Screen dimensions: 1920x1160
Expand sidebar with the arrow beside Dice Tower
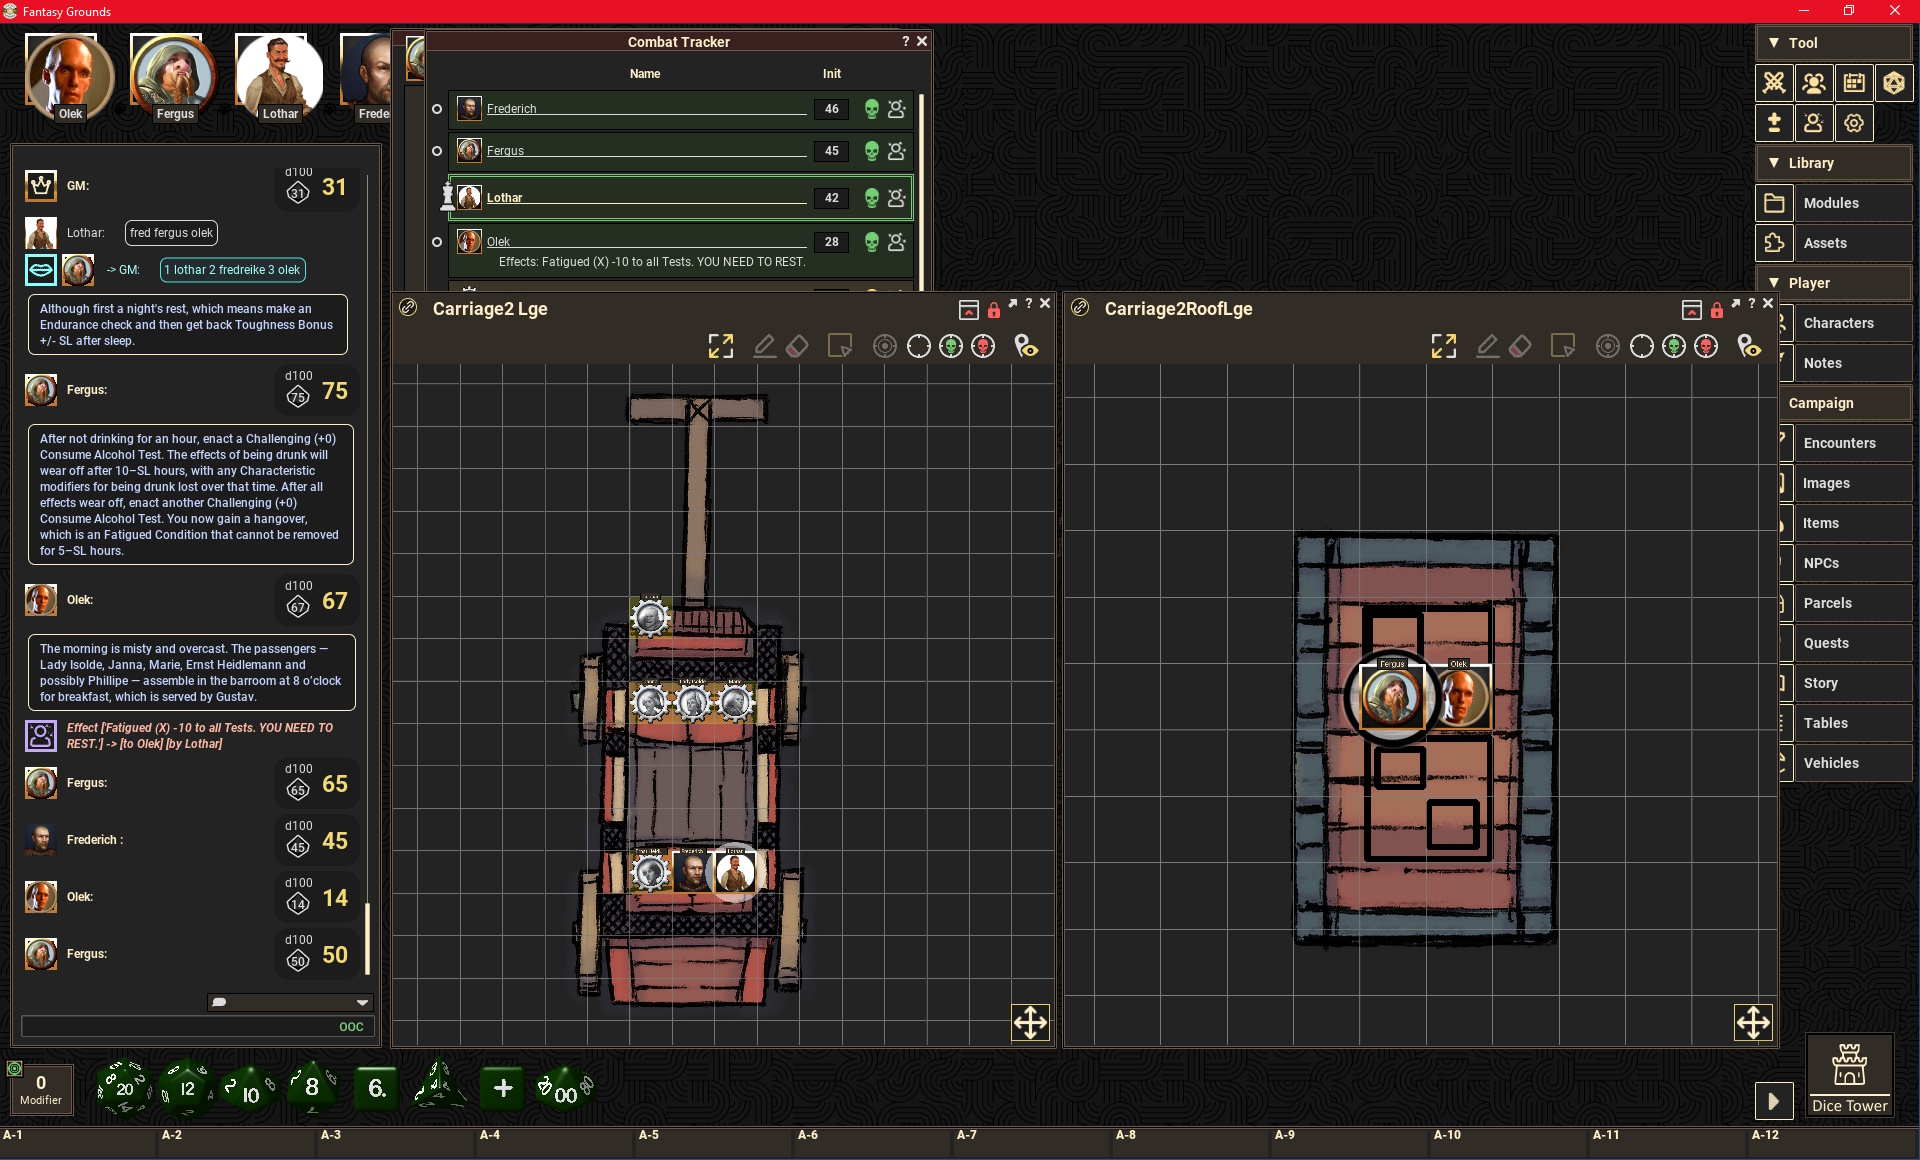coord(1773,1101)
